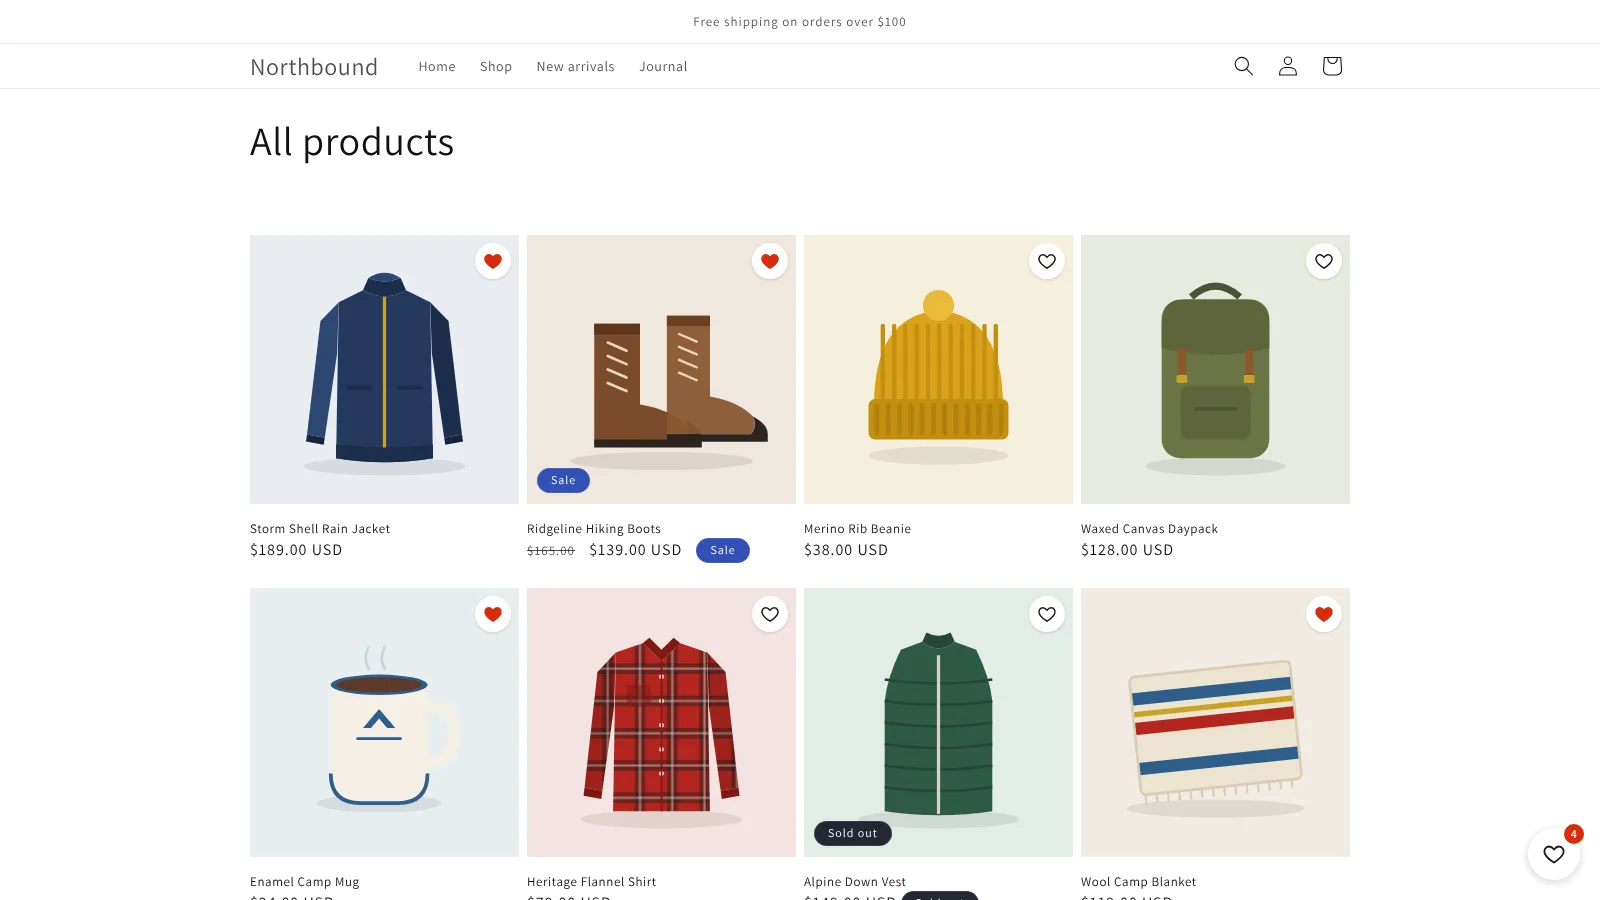The image size is (1600, 900).
Task: Open New arrivals page
Action: [575, 67]
